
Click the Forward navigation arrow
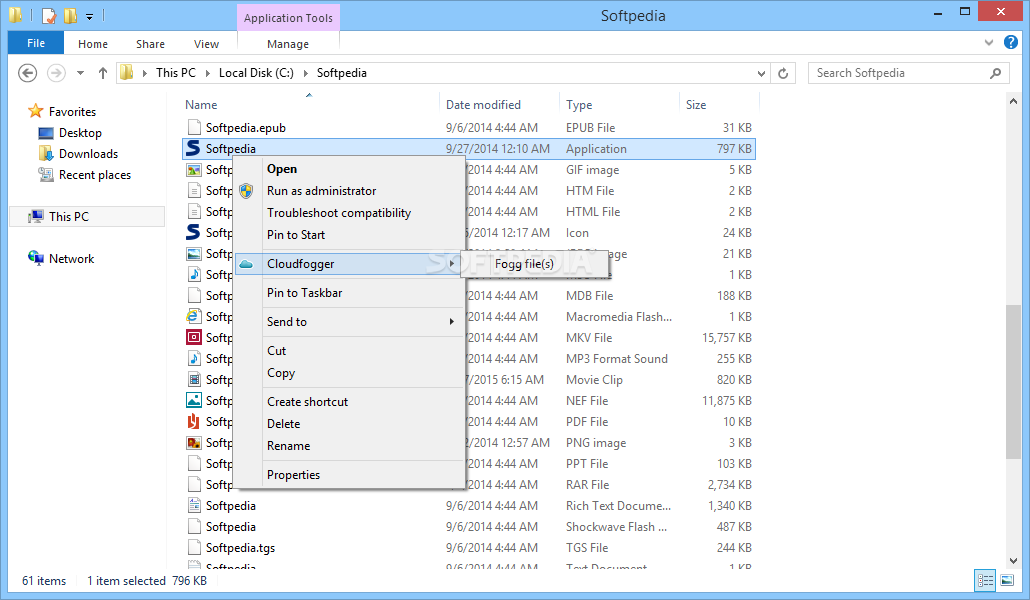click(x=56, y=73)
